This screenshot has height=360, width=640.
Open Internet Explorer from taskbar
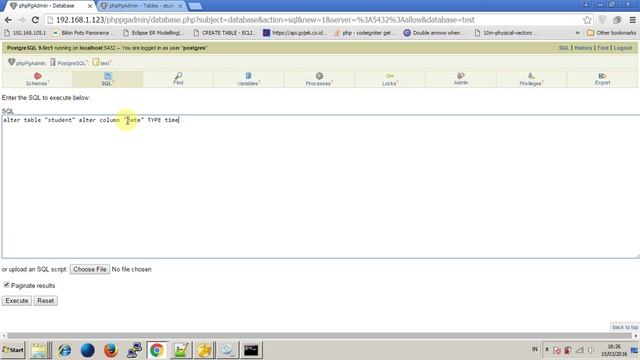pos(64,350)
